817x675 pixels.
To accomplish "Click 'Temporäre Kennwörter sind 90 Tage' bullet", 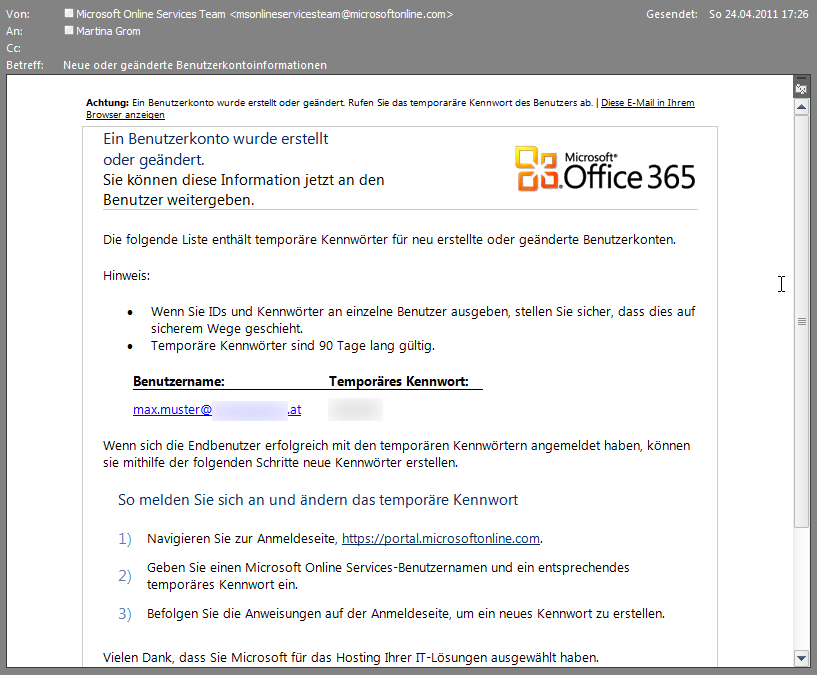I will pos(293,346).
